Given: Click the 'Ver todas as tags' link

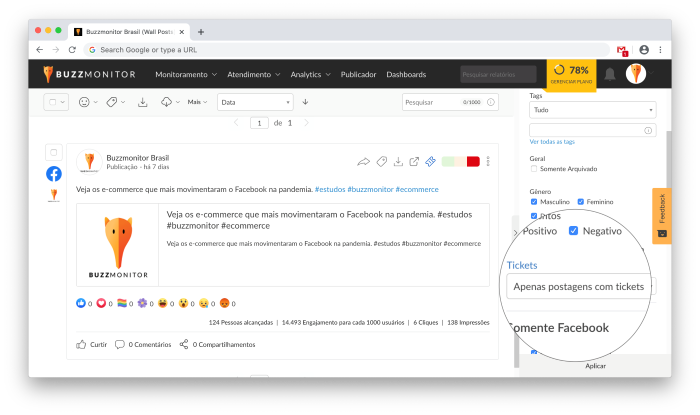Looking at the screenshot, I should click(x=552, y=142).
